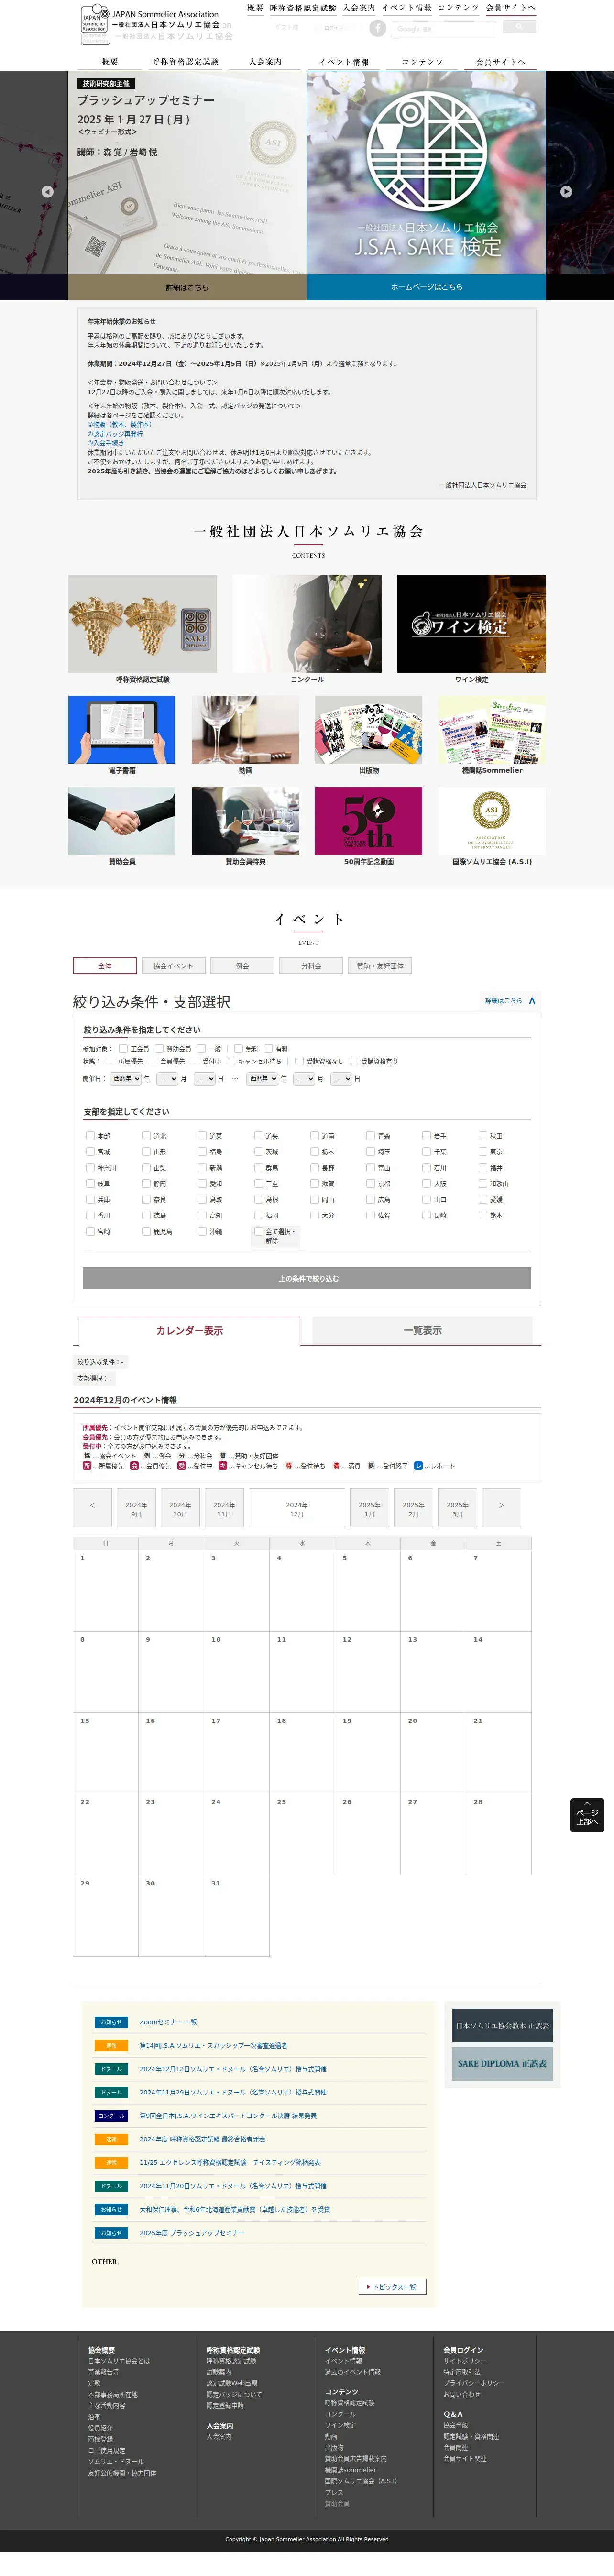Select the 沖縄 branch checkbox
This screenshot has width=614, height=2576.
coord(202,1232)
